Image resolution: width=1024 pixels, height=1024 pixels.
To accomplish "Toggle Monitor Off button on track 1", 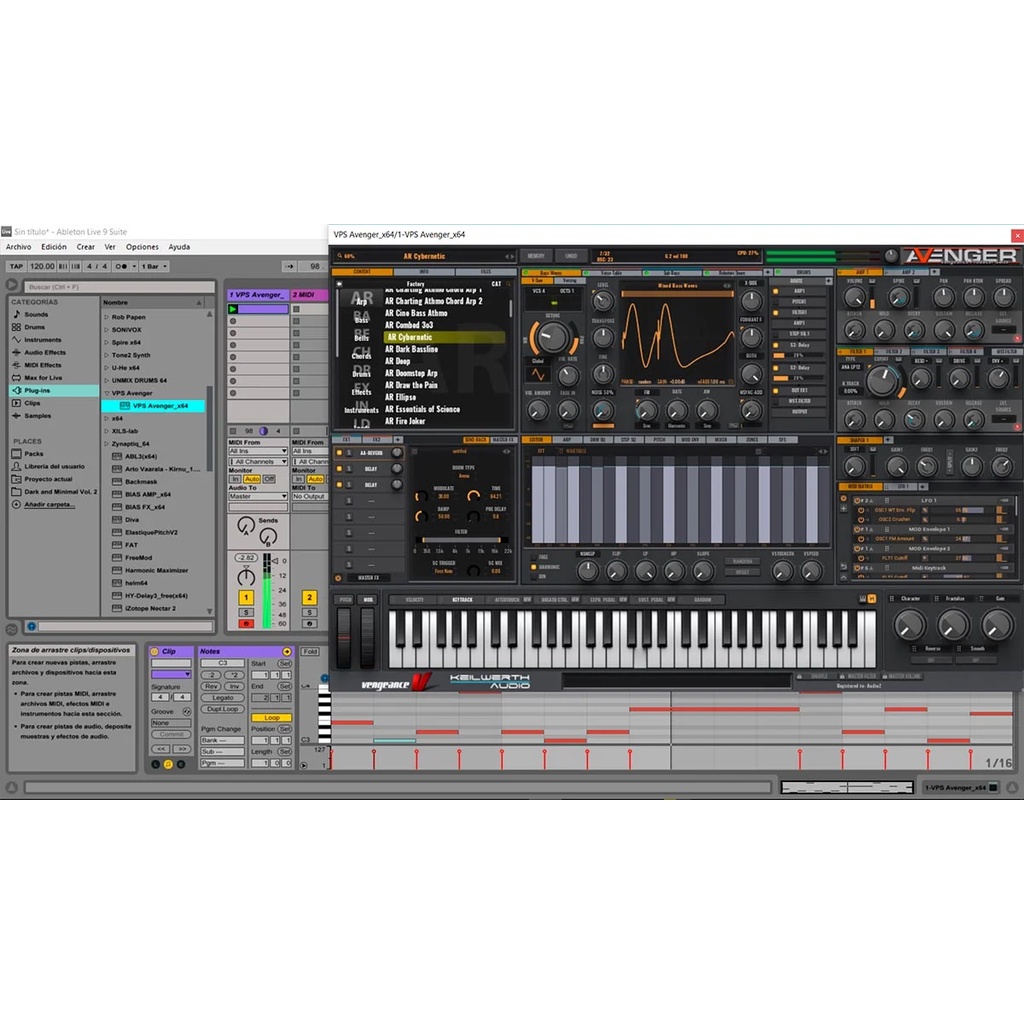I will [269, 479].
